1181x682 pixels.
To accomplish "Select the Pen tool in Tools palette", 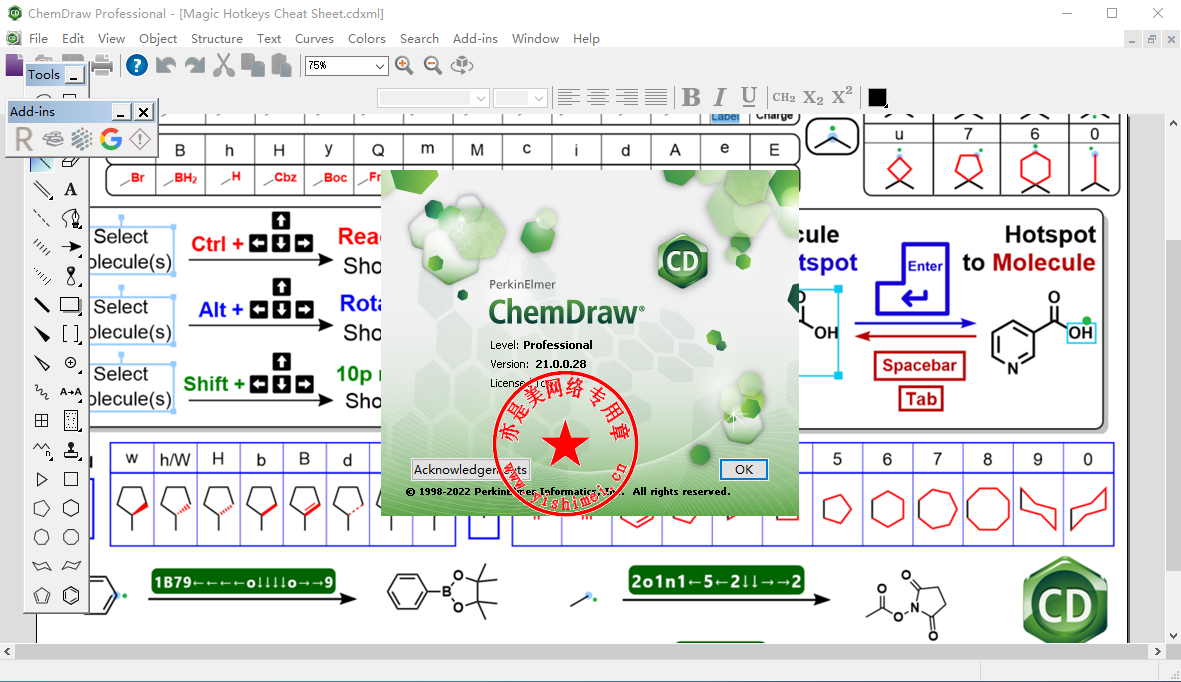I will [71, 219].
